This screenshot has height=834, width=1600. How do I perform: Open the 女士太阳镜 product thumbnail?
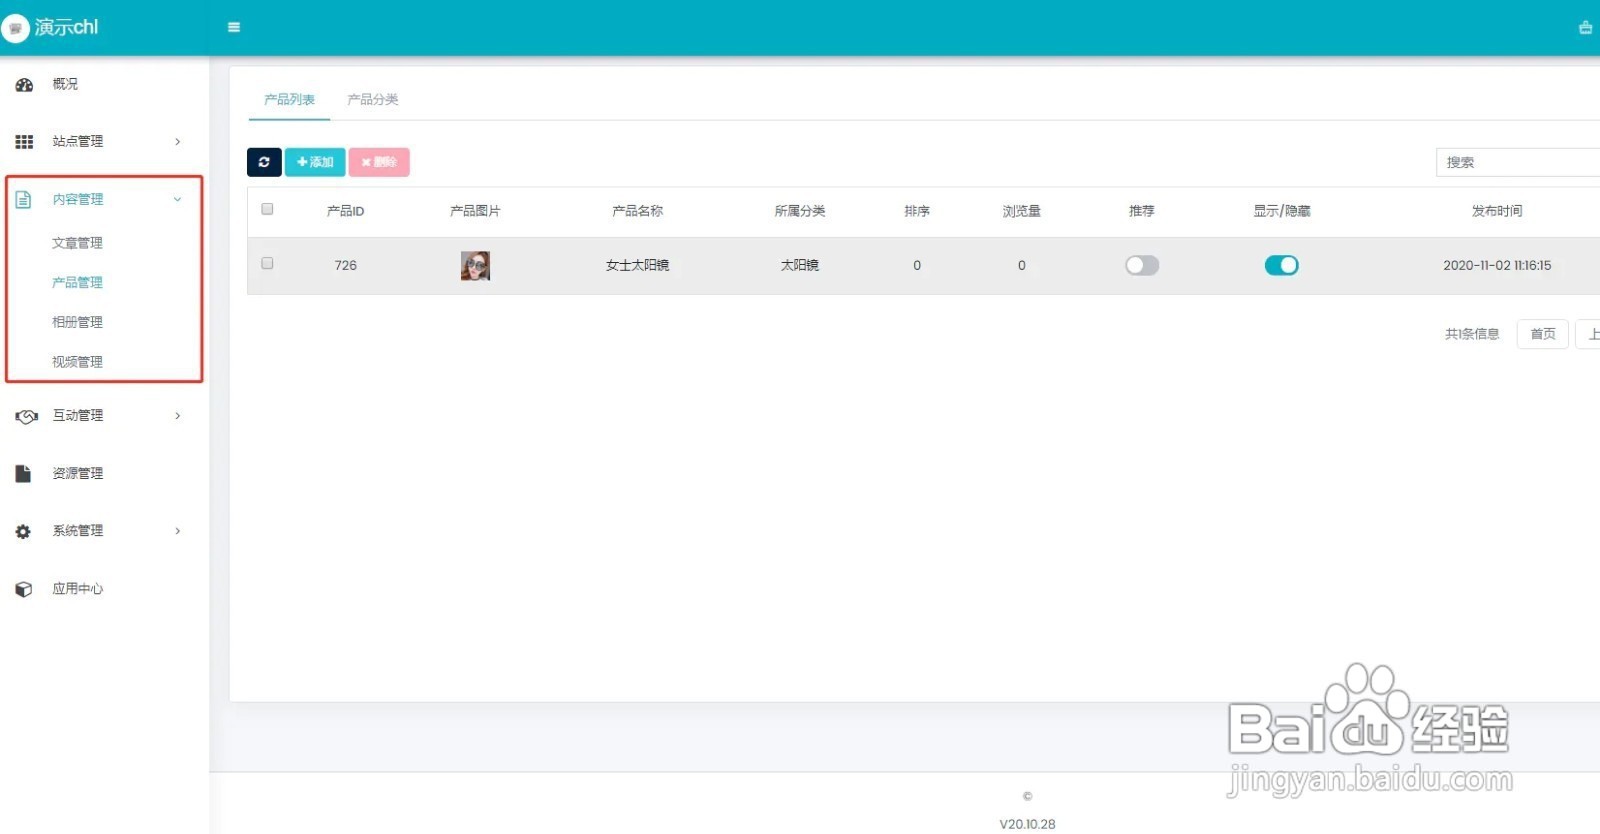[x=475, y=266]
